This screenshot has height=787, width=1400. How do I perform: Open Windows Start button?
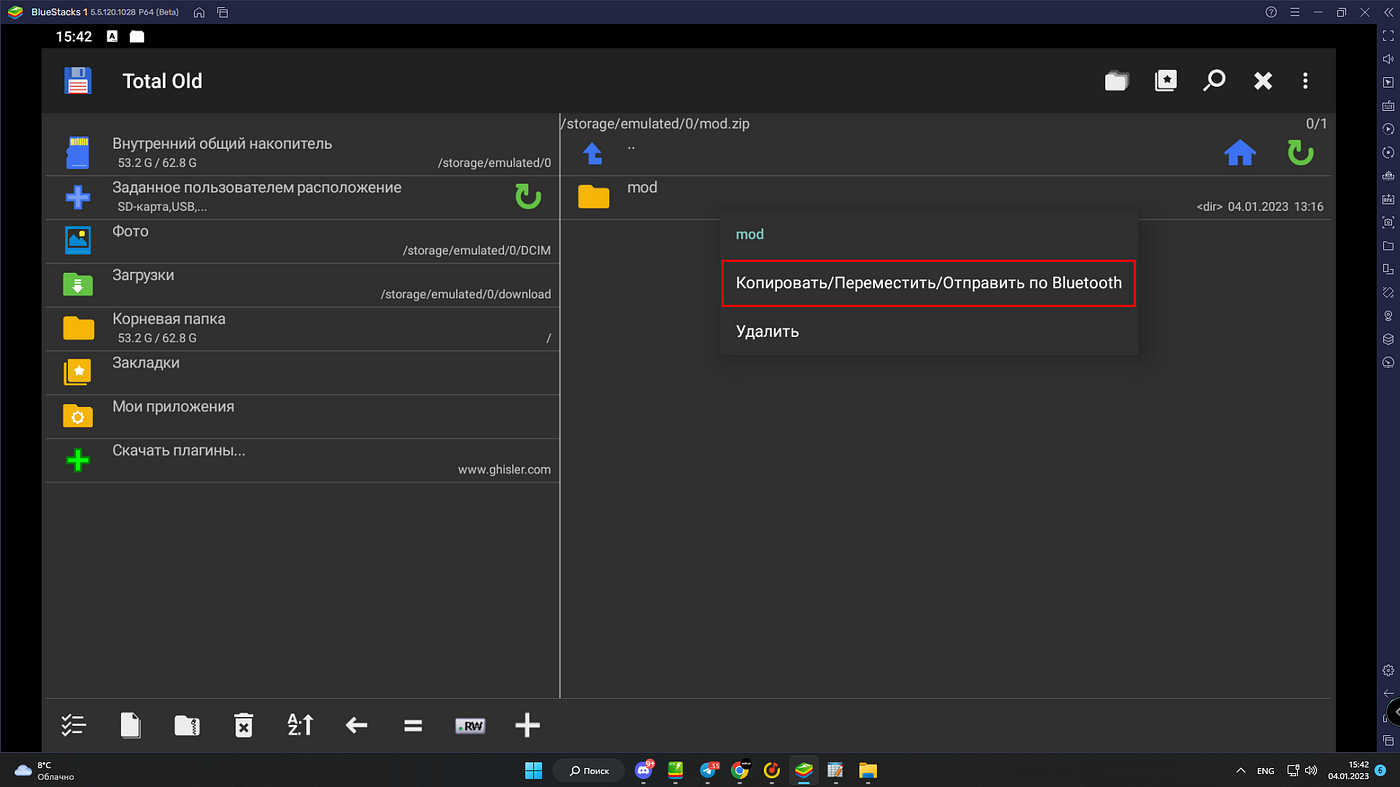534,770
